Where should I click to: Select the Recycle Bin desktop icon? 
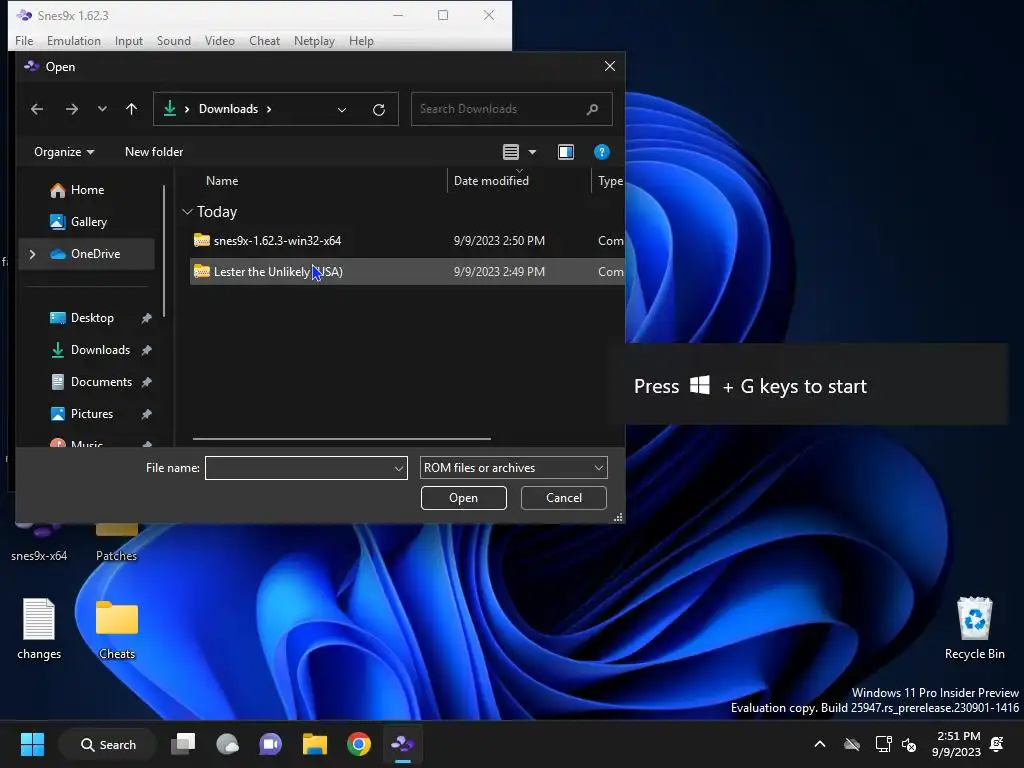click(974, 629)
